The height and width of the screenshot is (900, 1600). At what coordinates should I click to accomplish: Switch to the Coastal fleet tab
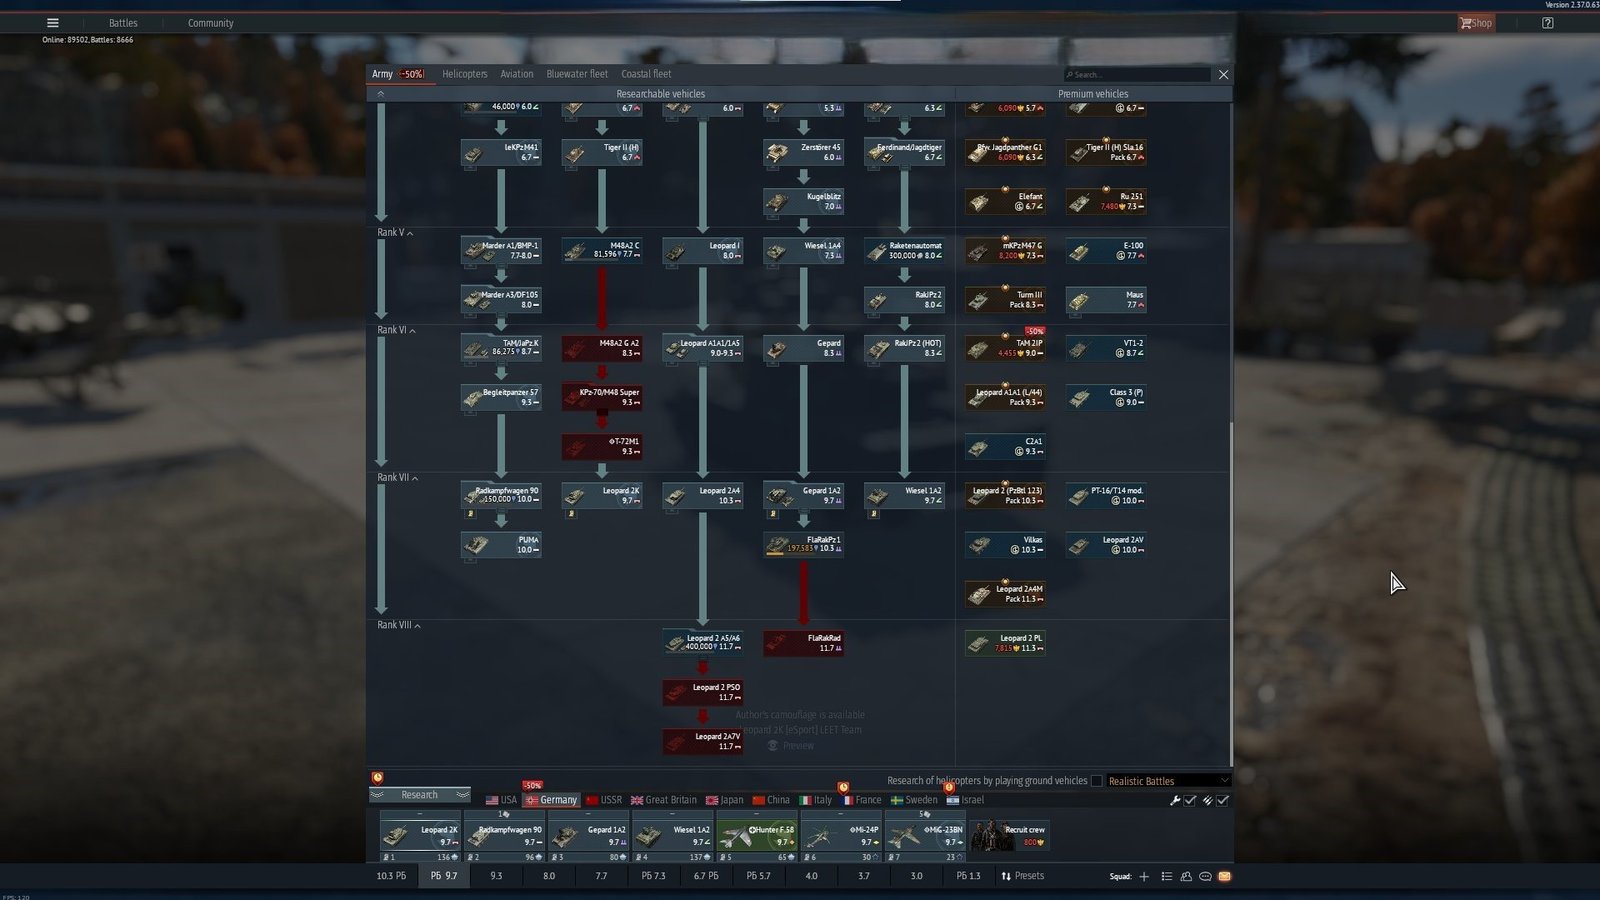point(646,74)
